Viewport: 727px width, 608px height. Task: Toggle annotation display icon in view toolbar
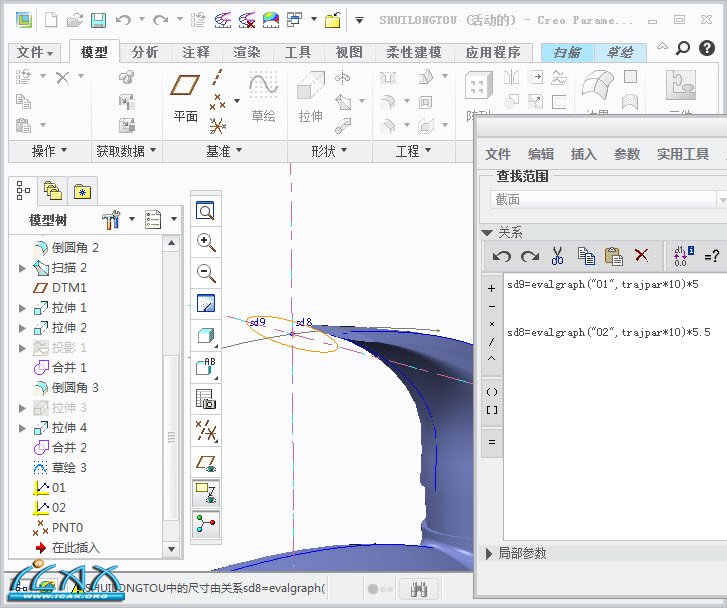206,492
